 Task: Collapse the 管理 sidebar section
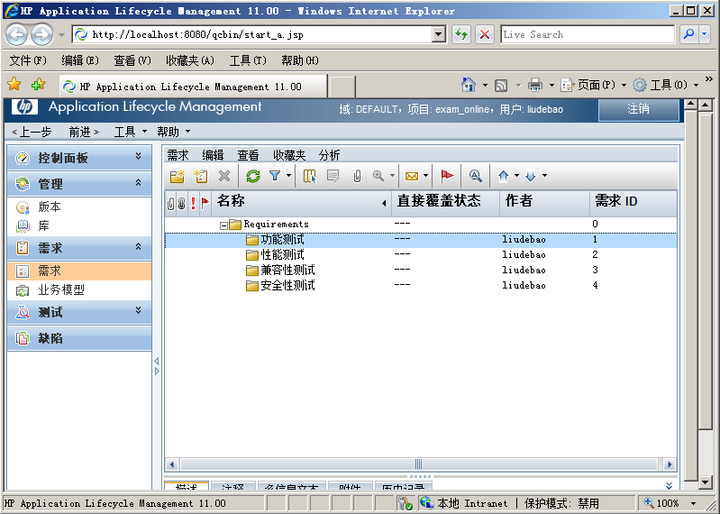138,182
